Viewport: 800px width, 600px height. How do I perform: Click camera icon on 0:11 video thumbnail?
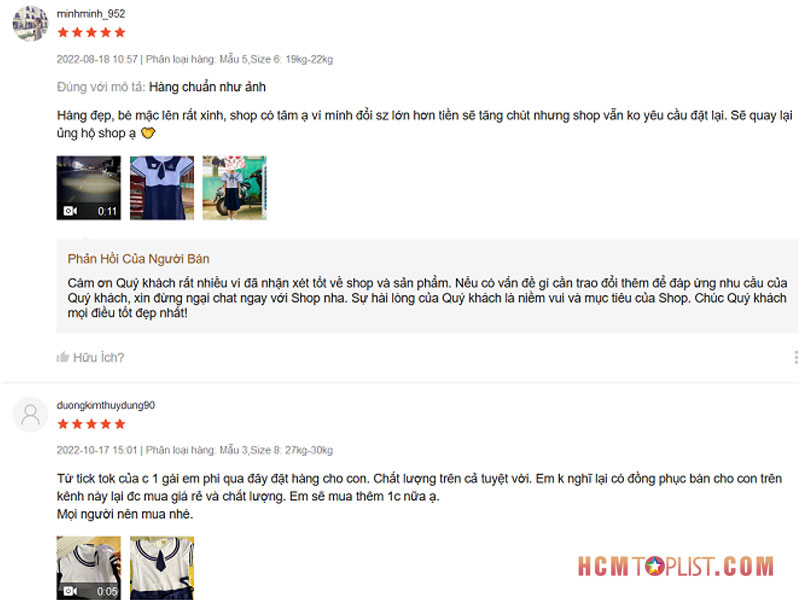[x=70, y=211]
